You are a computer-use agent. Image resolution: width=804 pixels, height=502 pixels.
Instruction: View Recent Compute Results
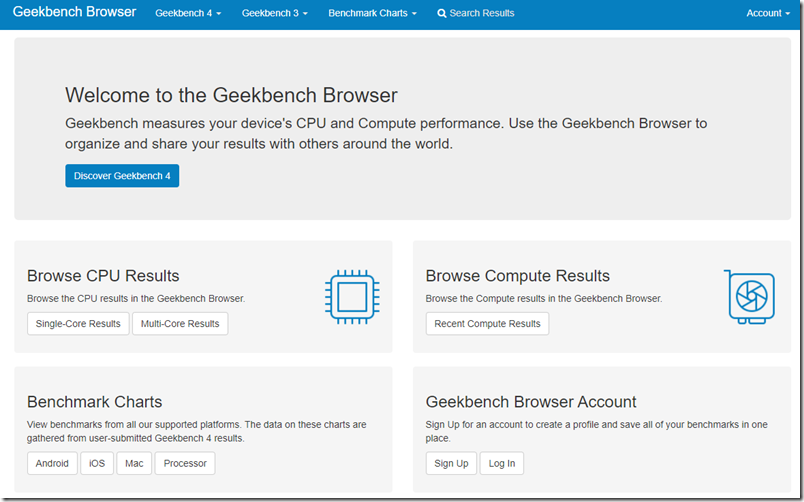[x=487, y=324]
